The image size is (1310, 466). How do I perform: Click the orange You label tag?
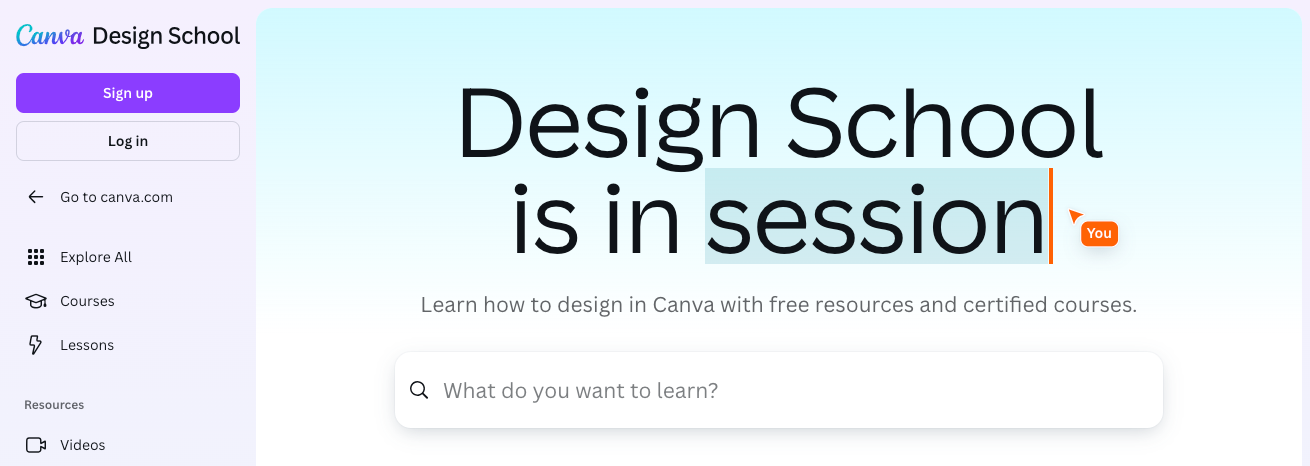[1099, 233]
